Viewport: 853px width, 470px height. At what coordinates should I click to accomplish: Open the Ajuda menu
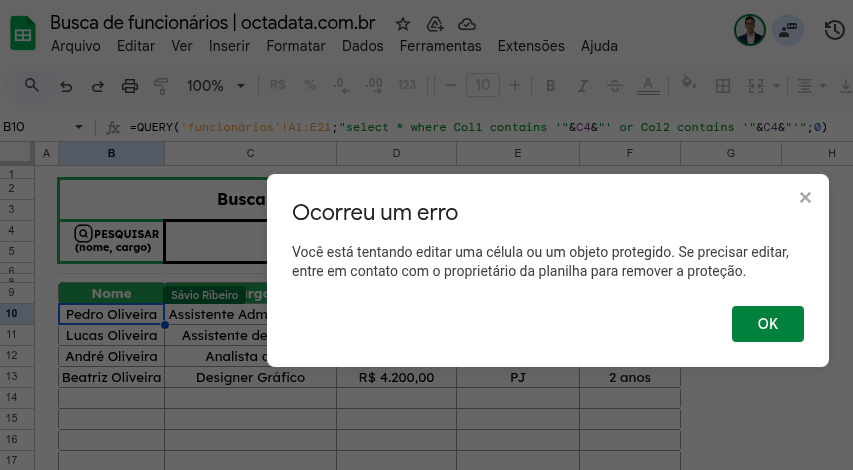click(599, 46)
